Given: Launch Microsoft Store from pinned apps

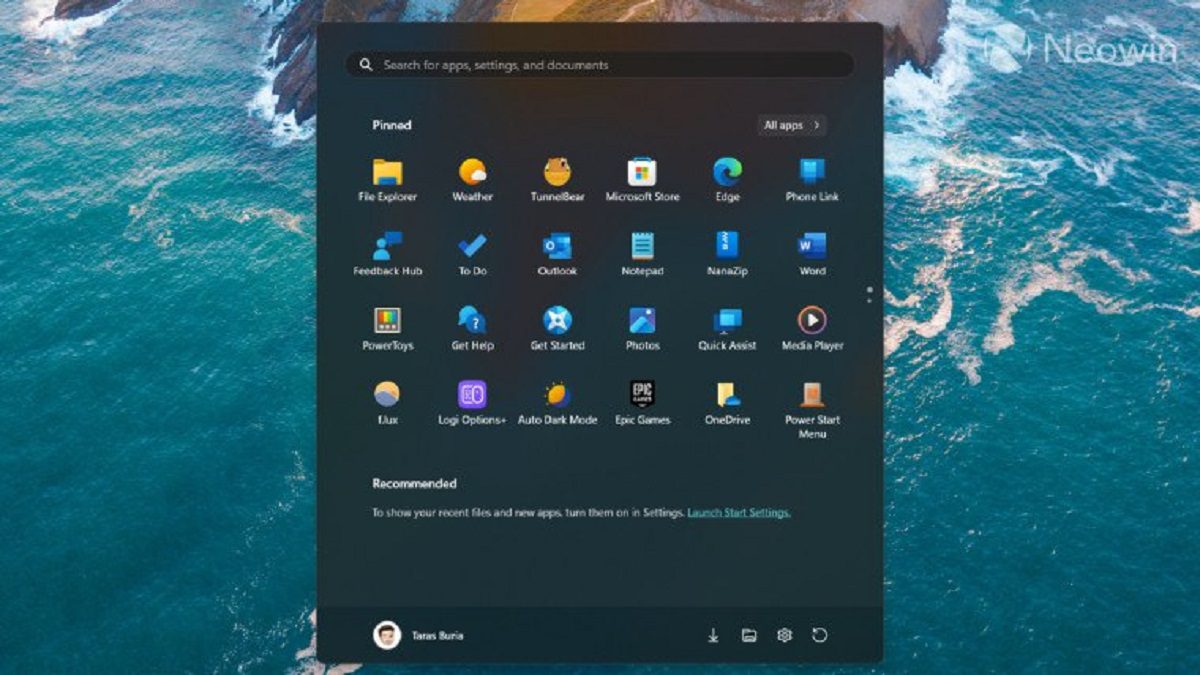Looking at the screenshot, I should coord(642,180).
